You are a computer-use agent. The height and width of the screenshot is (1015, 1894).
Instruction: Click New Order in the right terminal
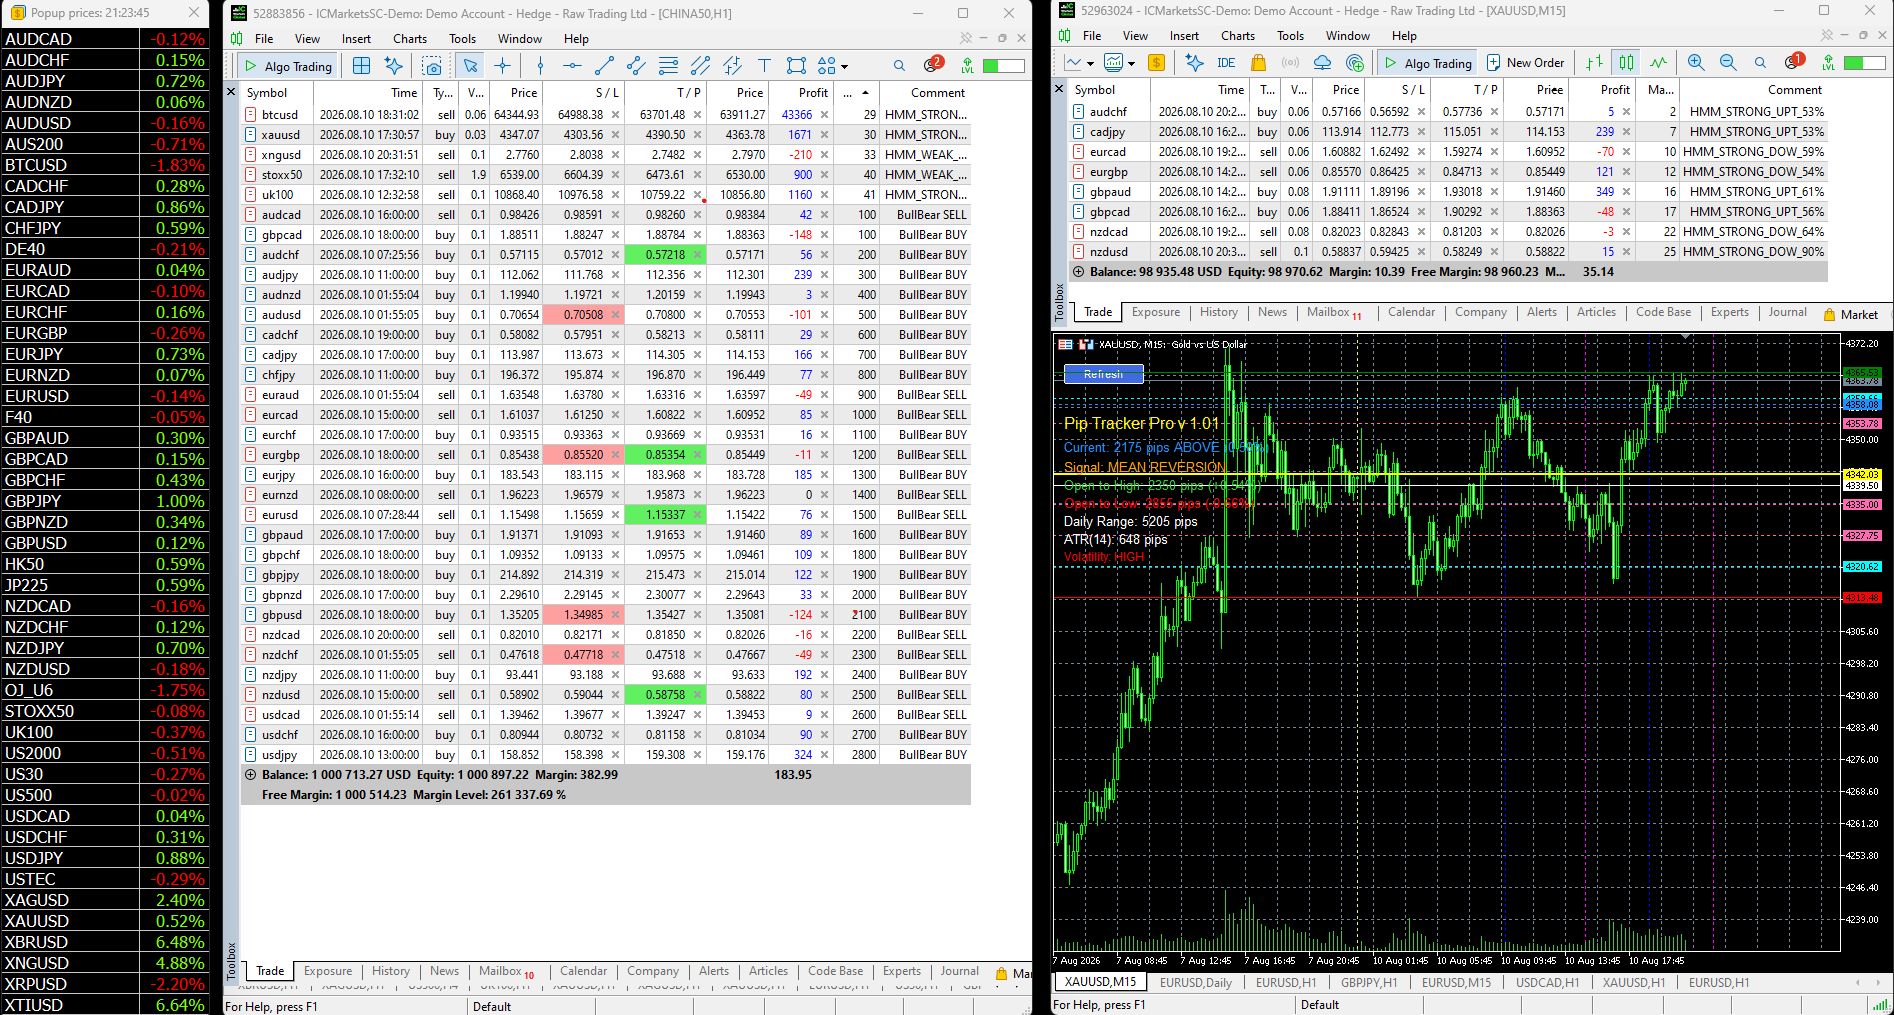click(1525, 63)
